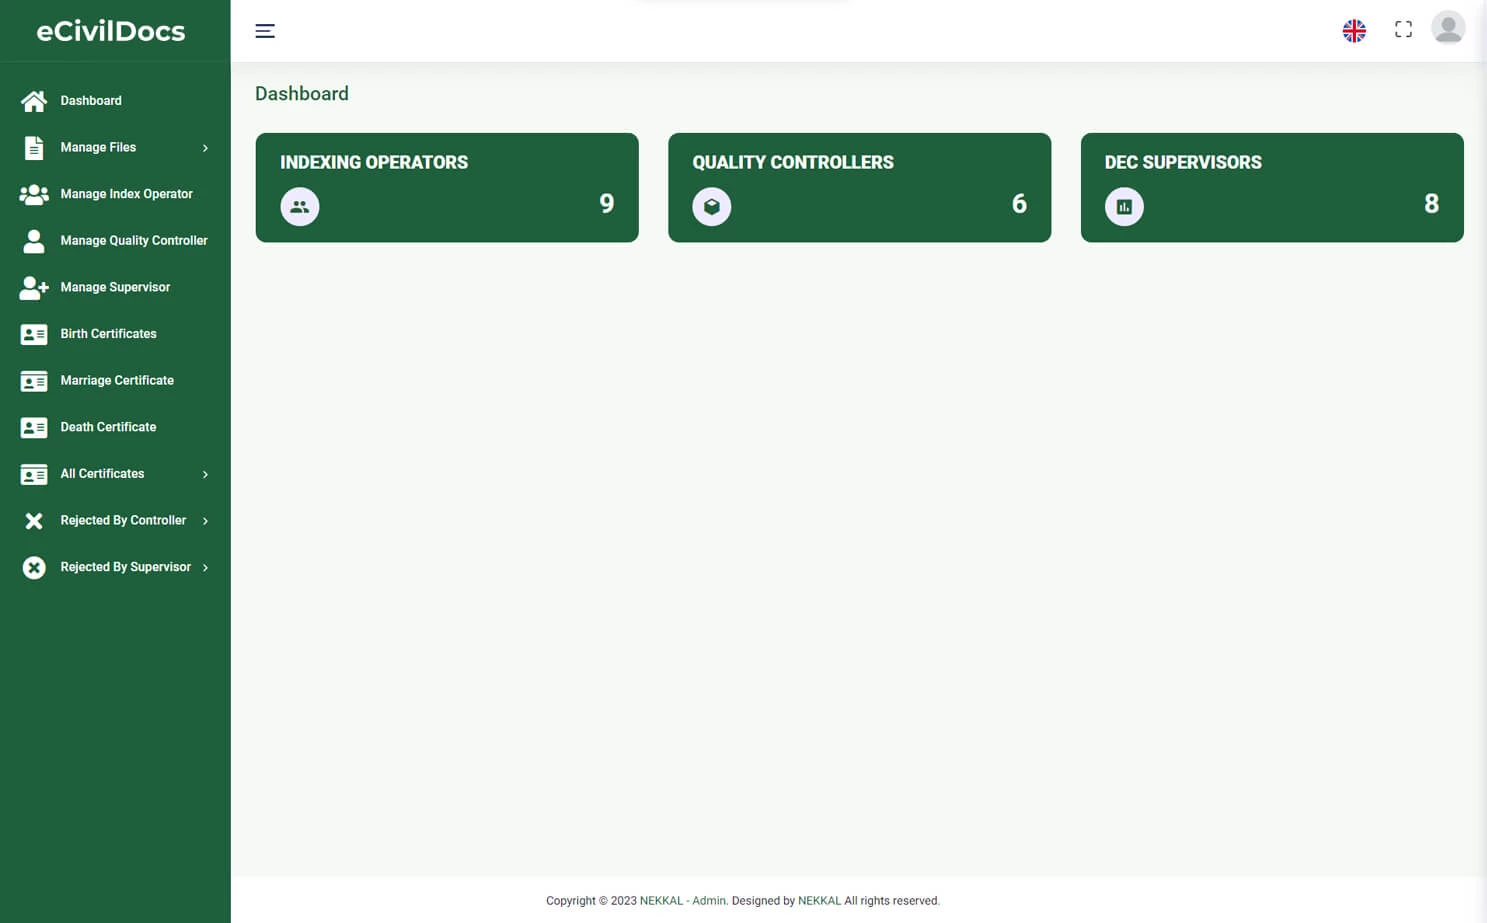The image size is (1487, 923).
Task: Click the Quality Controllers cube icon
Action: [711, 206]
